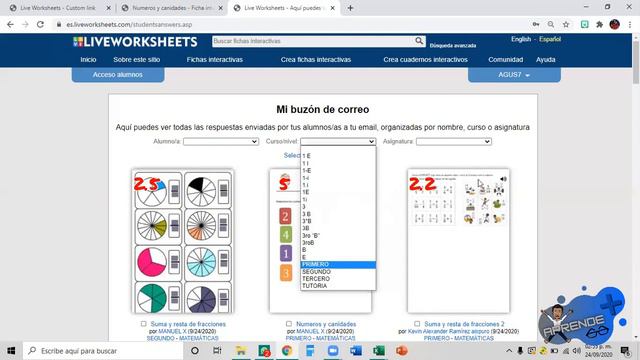Select TERCERO in the course list
The height and width of the screenshot is (360, 640).
[x=338, y=279]
